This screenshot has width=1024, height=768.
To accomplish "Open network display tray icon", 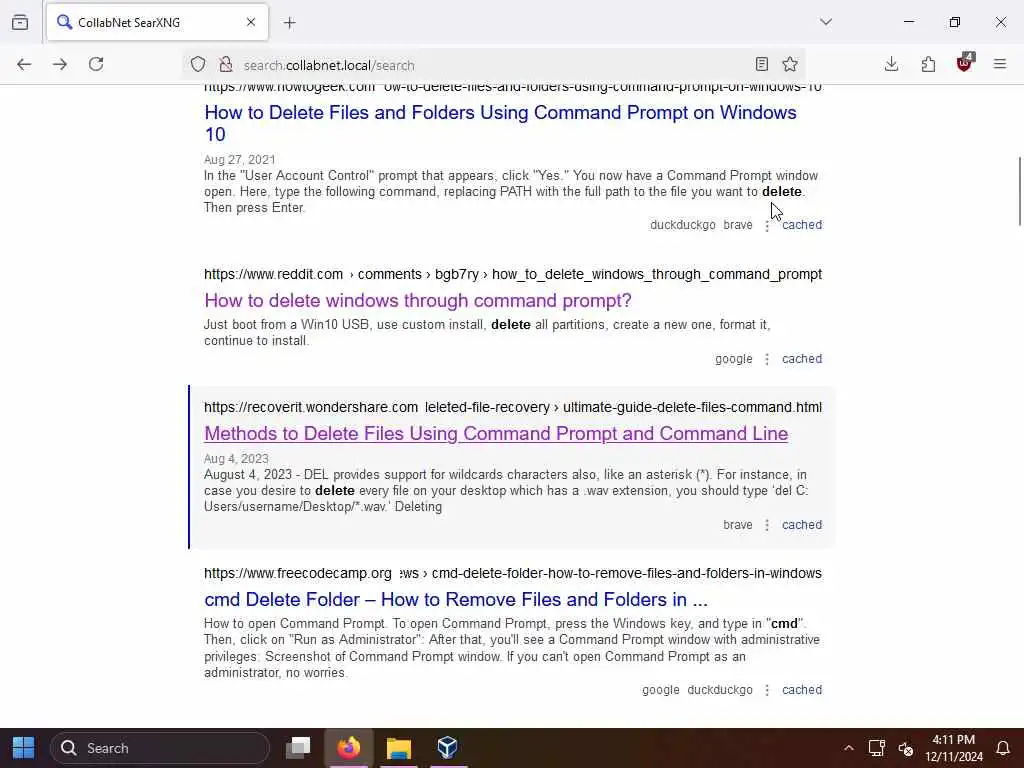I will (876, 748).
